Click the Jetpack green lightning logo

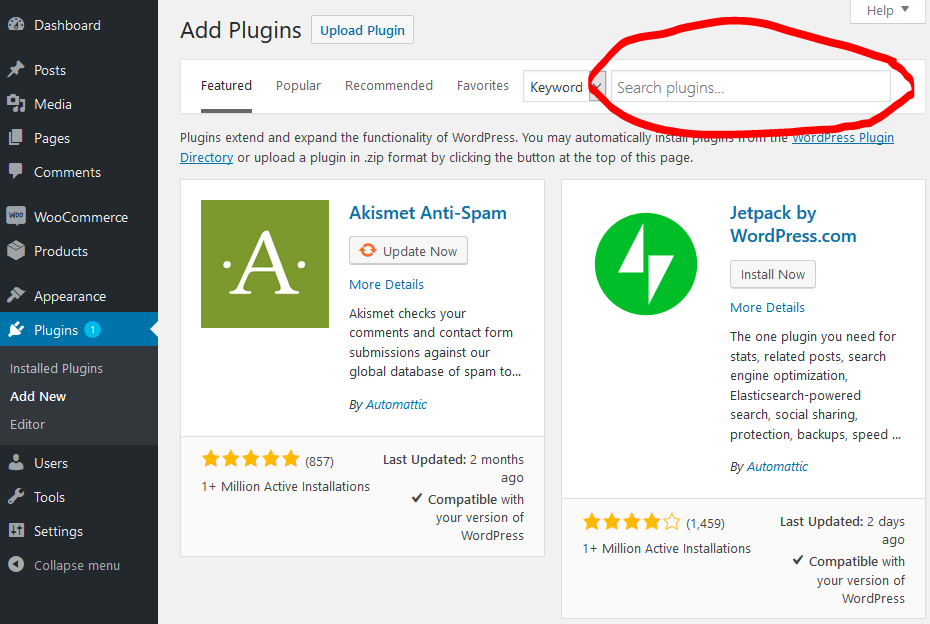pyautogui.click(x=646, y=264)
